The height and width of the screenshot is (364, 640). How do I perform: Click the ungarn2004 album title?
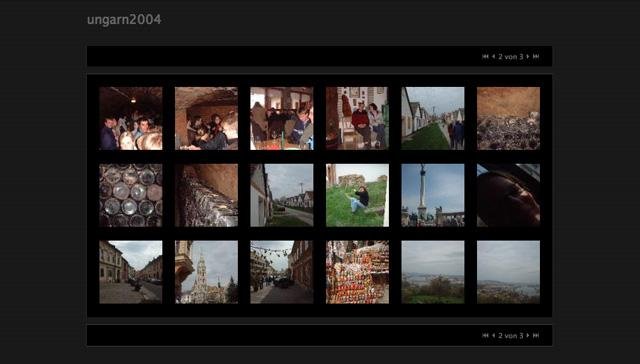[124, 20]
